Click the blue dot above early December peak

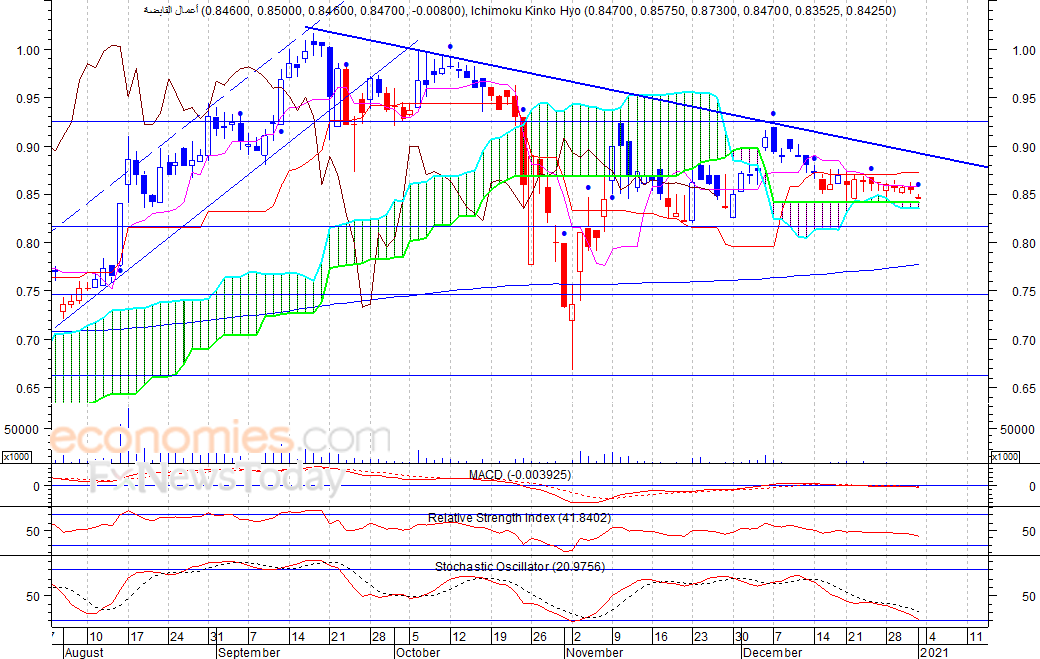pos(773,114)
